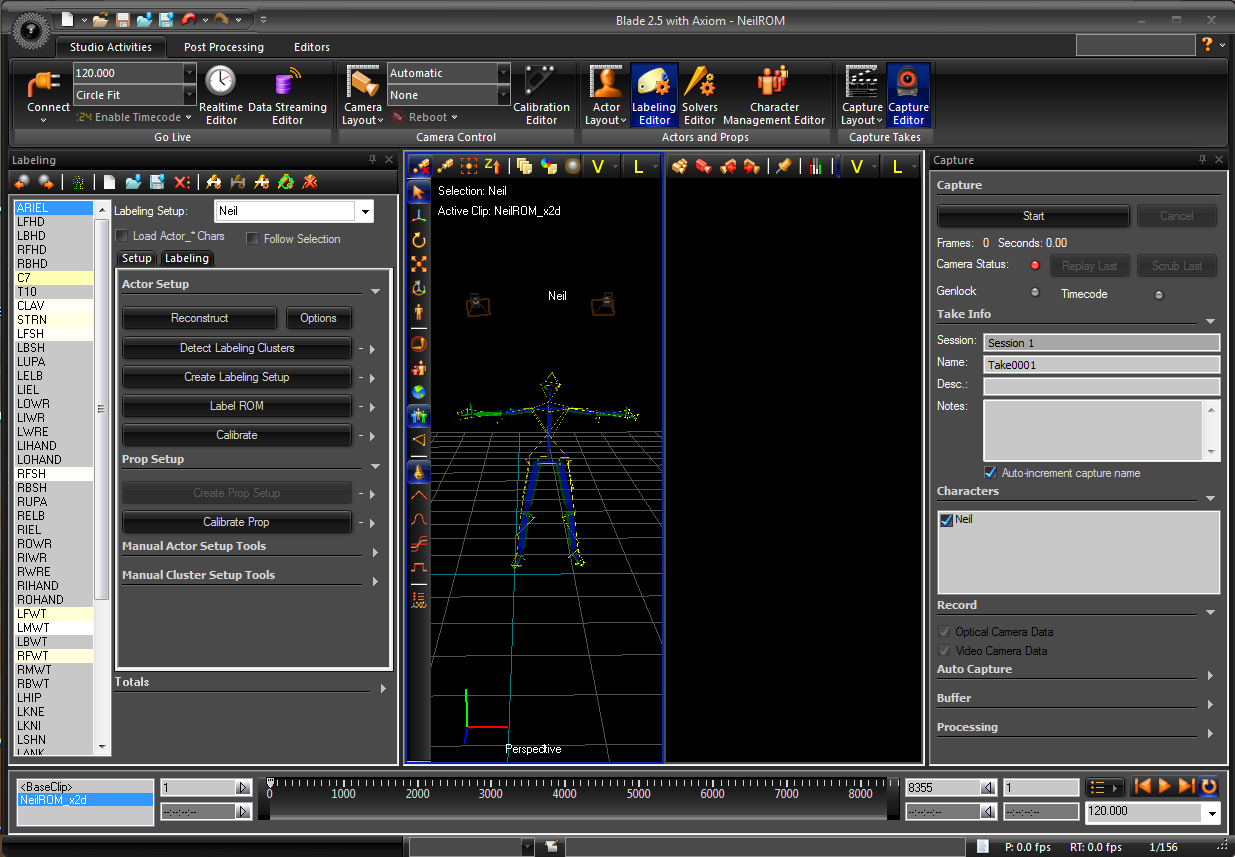Uncheck Auto-increment capture name
Image resolution: width=1235 pixels, height=857 pixels.
pos(990,473)
